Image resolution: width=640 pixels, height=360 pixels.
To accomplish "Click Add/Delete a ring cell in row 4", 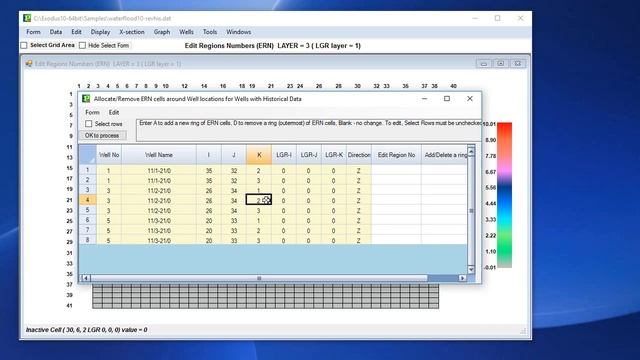I will click(x=444, y=200).
